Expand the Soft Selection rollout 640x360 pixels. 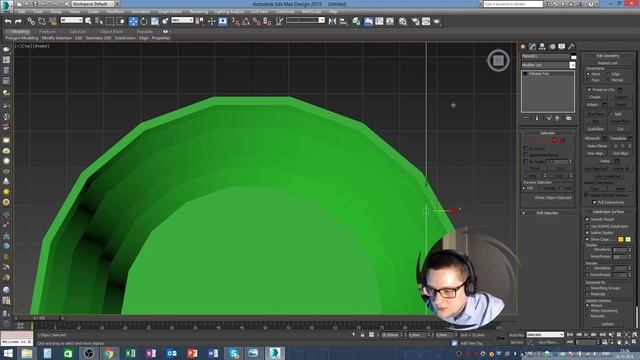pyautogui.click(x=547, y=213)
